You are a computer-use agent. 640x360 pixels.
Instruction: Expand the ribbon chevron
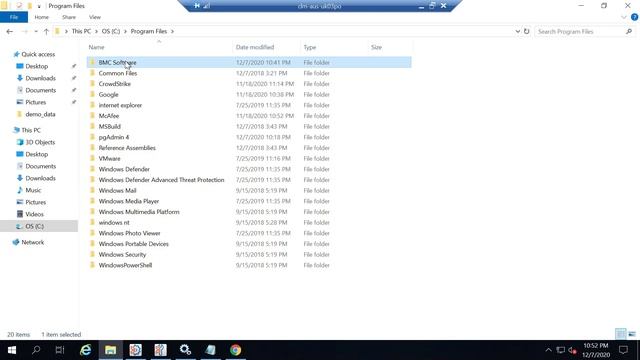pos(624,17)
